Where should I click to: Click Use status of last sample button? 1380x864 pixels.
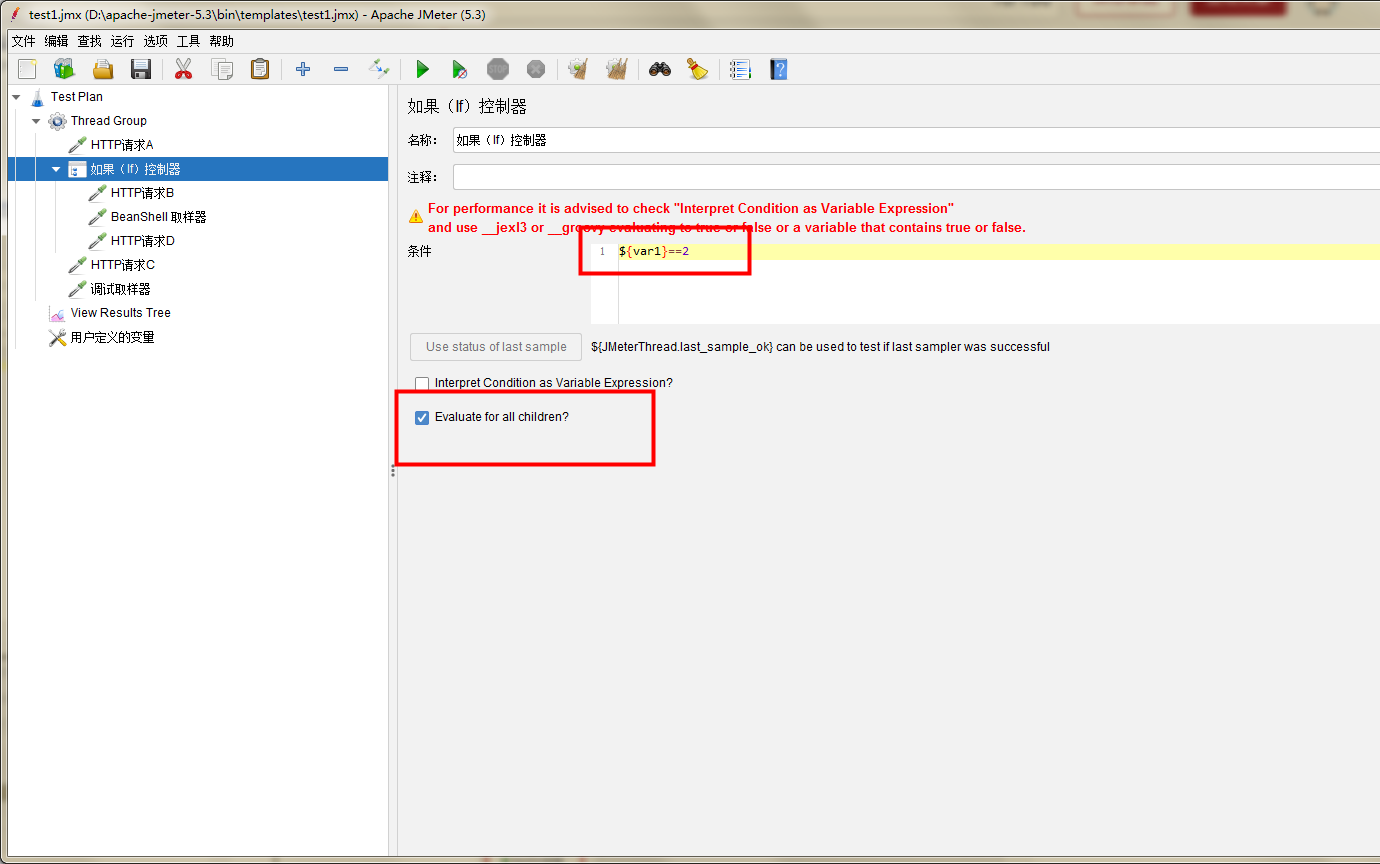click(496, 347)
